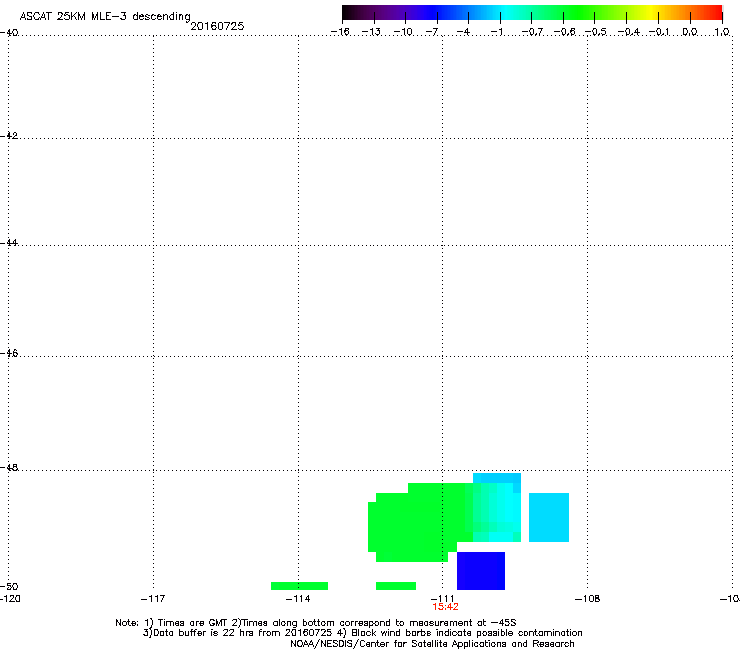Click the note line about Data buffer 22 hrs

click(362, 633)
